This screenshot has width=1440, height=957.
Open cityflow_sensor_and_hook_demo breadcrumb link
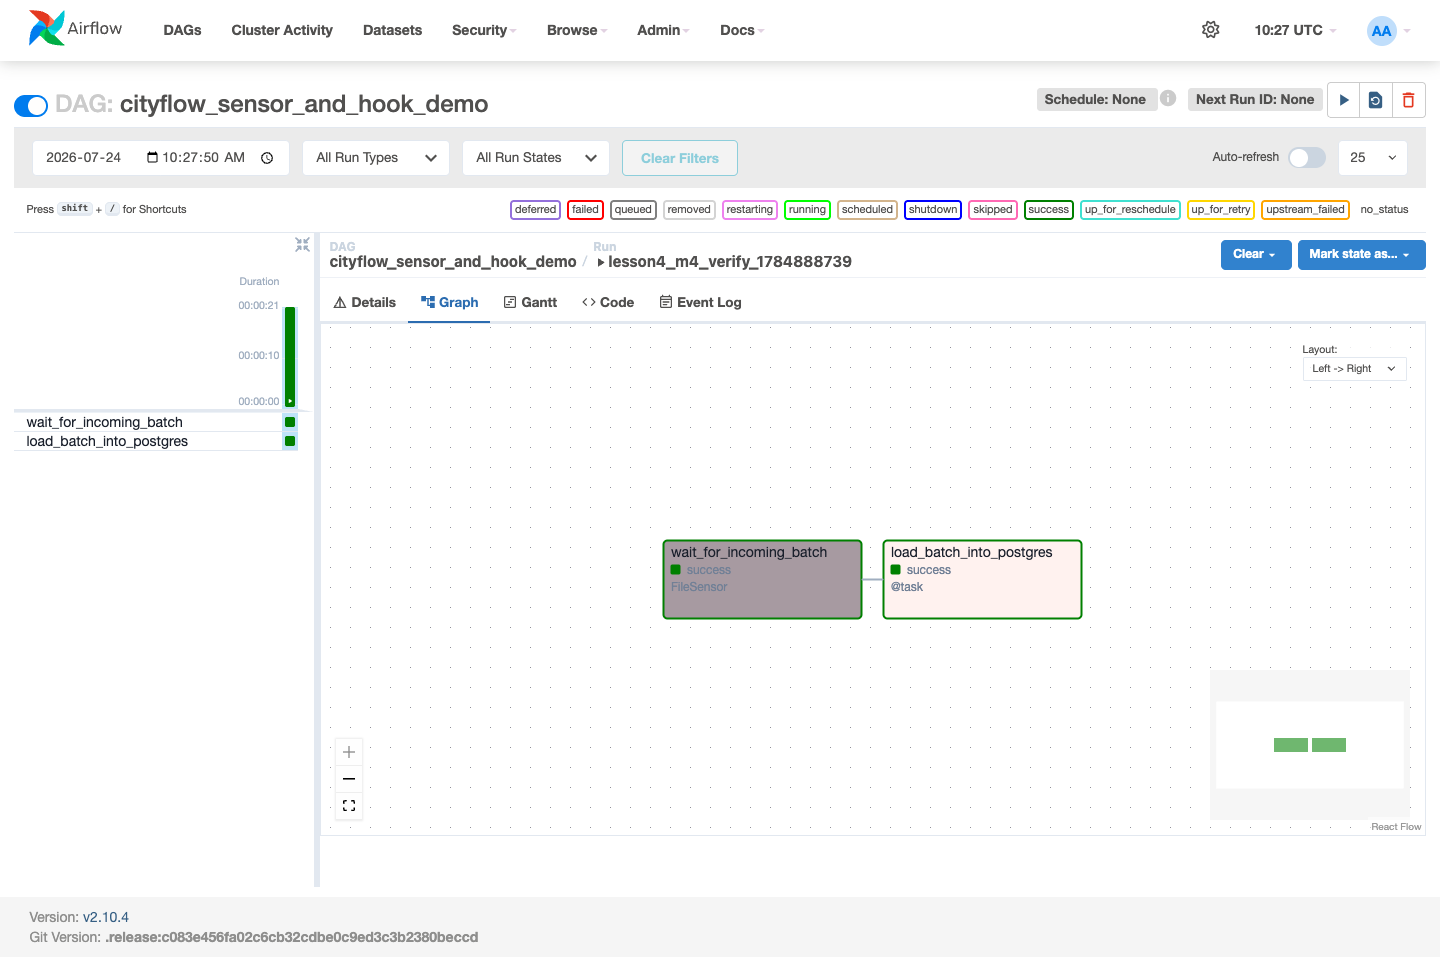(453, 262)
